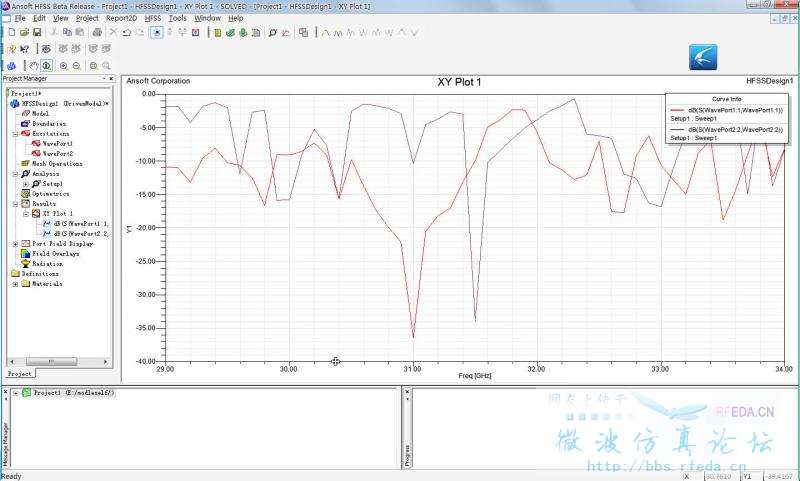Click the Fit All zoom icon

point(93,66)
